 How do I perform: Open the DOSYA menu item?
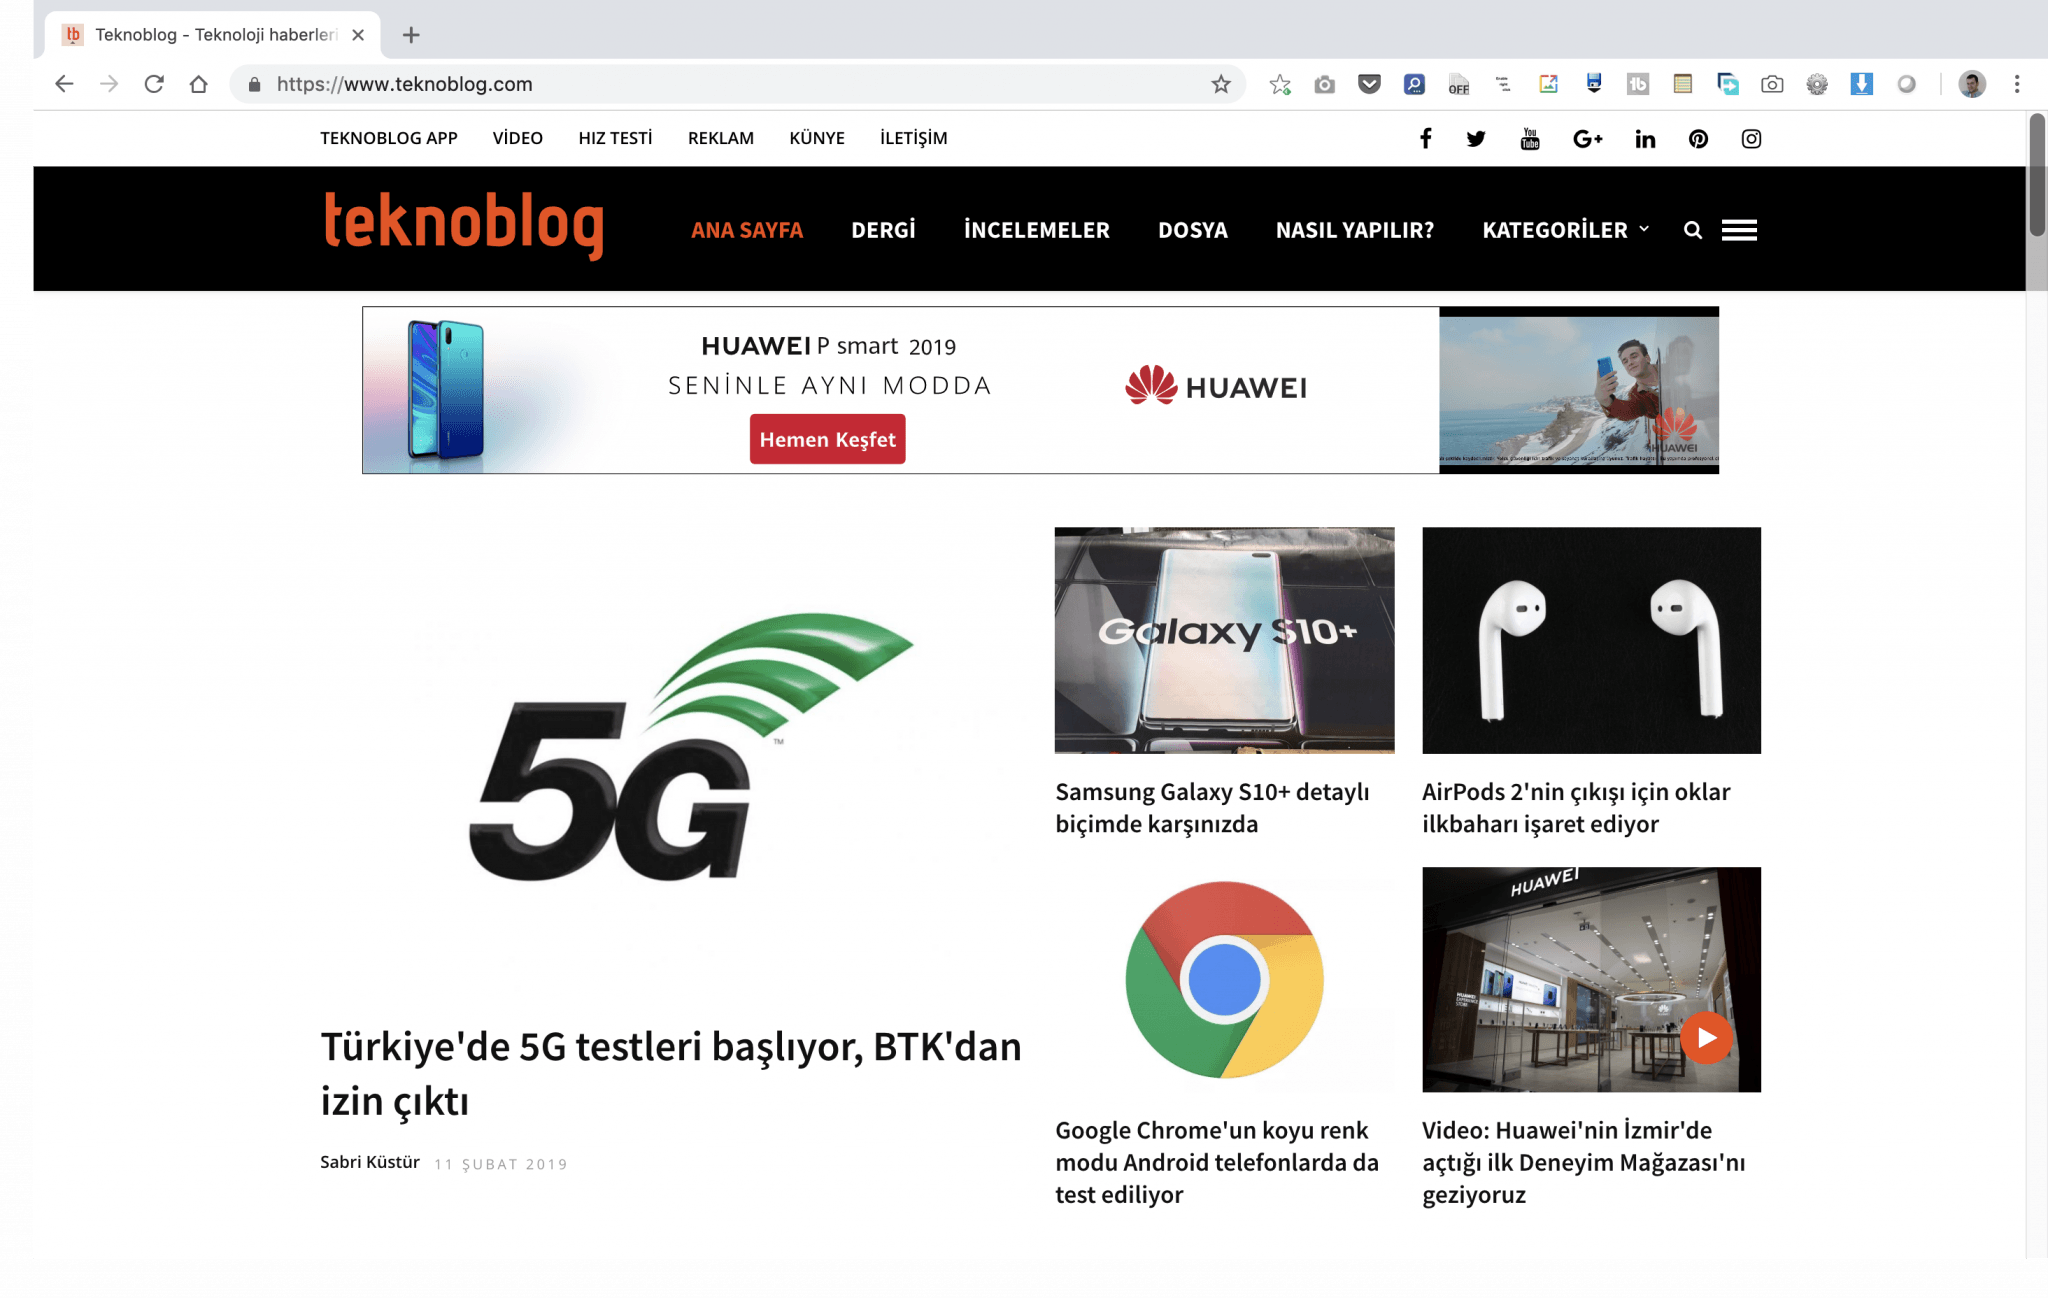click(x=1192, y=230)
